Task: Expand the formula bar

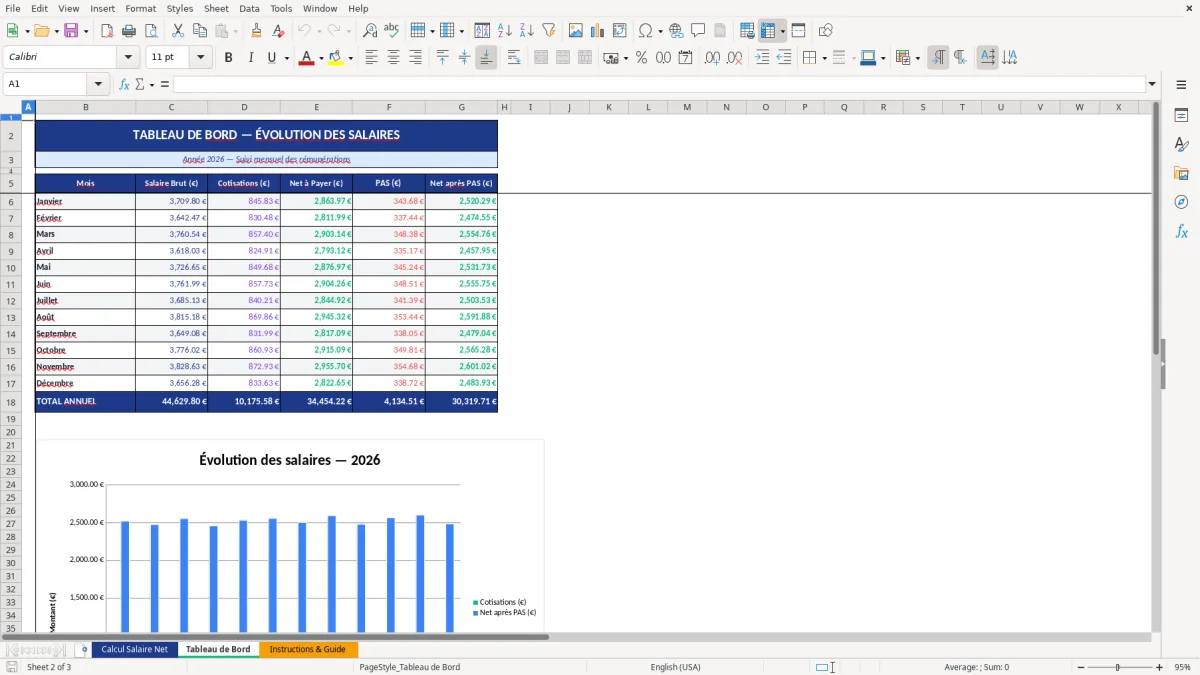Action: (x=1152, y=84)
